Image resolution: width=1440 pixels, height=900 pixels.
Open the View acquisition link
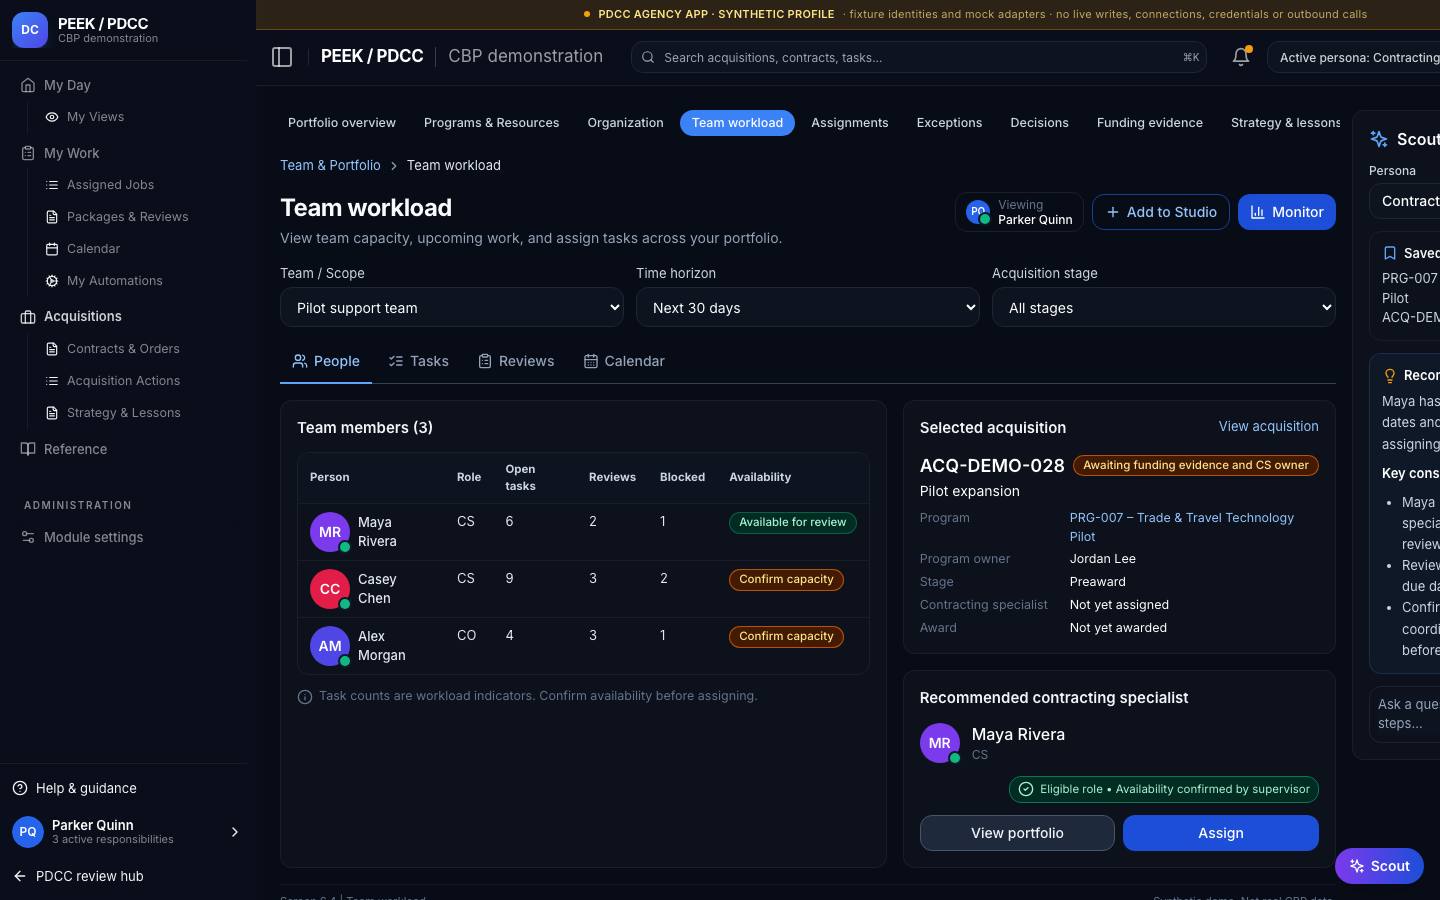click(x=1268, y=426)
